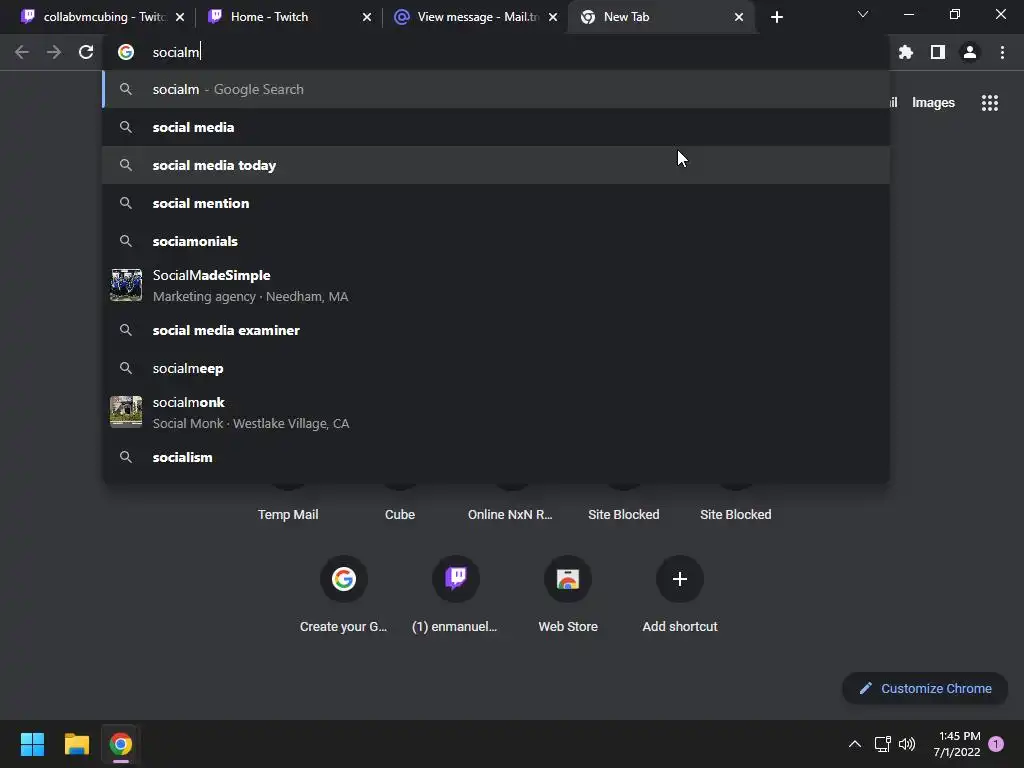Viewport: 1024px width, 768px height.
Task: Open the network status tray icon
Action: [x=882, y=744]
